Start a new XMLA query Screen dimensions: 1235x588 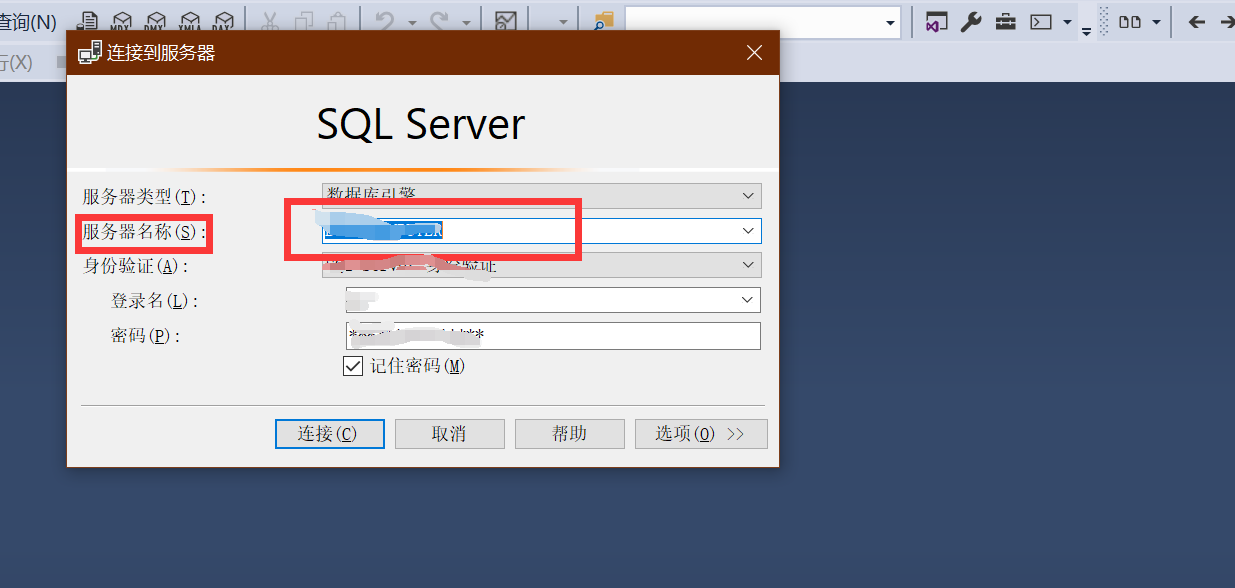coord(189,21)
